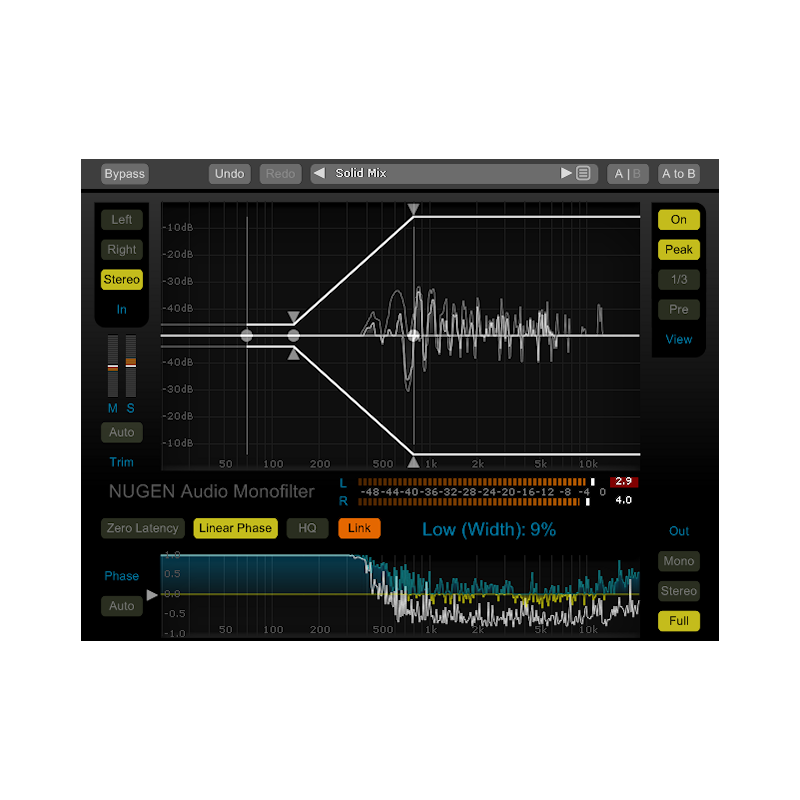Click the A|B comparison control
800x800 pixels.
pos(627,173)
